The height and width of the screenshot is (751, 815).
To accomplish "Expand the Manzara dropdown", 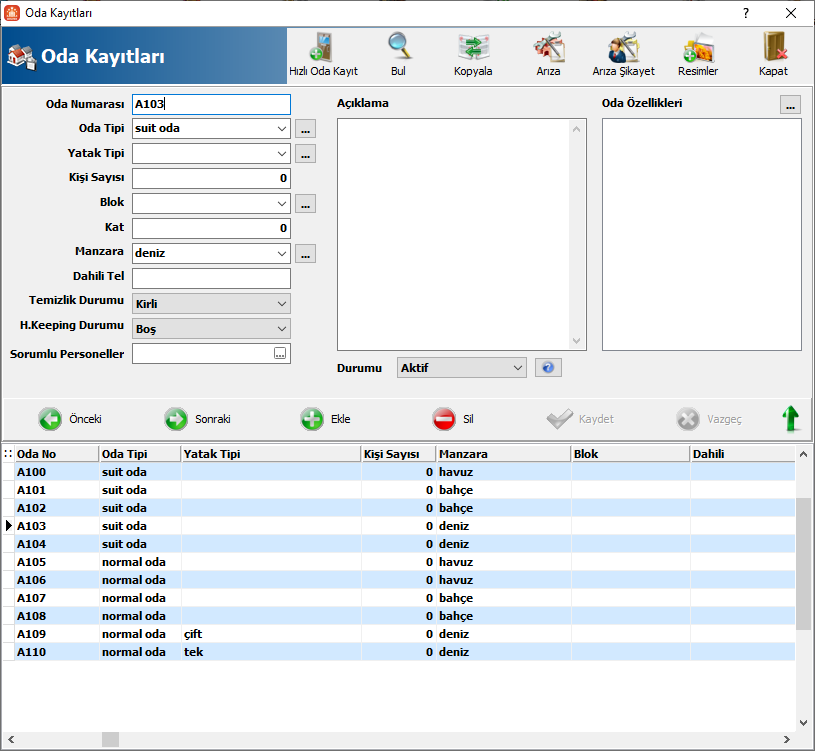I will point(281,253).
